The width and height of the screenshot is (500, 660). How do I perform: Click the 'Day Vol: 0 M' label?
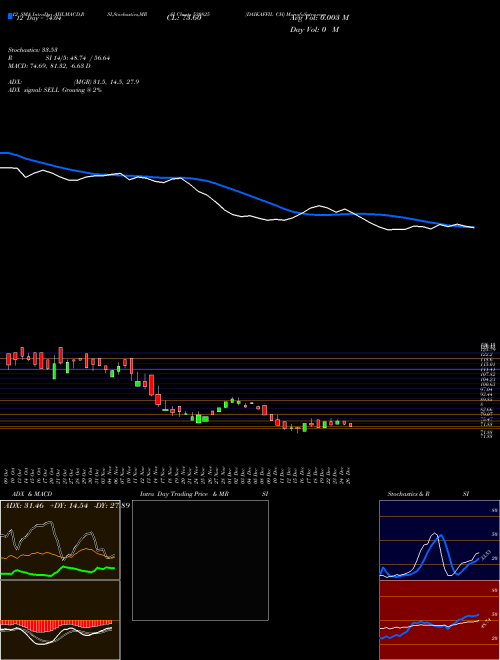[314, 30]
